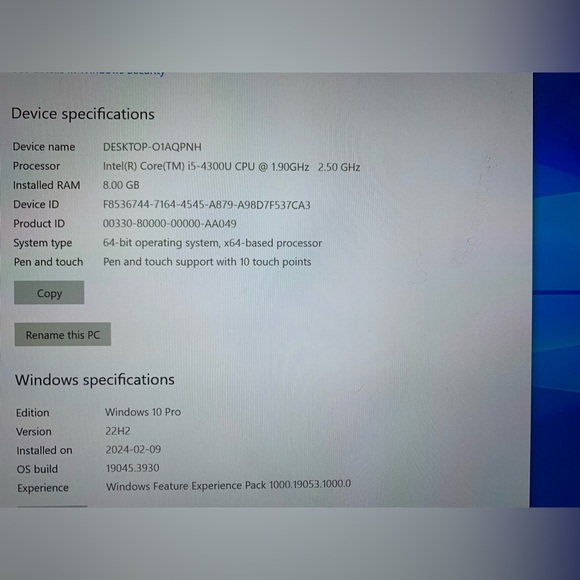580x580 pixels.
Task: Click the System type label
Action: tap(43, 243)
